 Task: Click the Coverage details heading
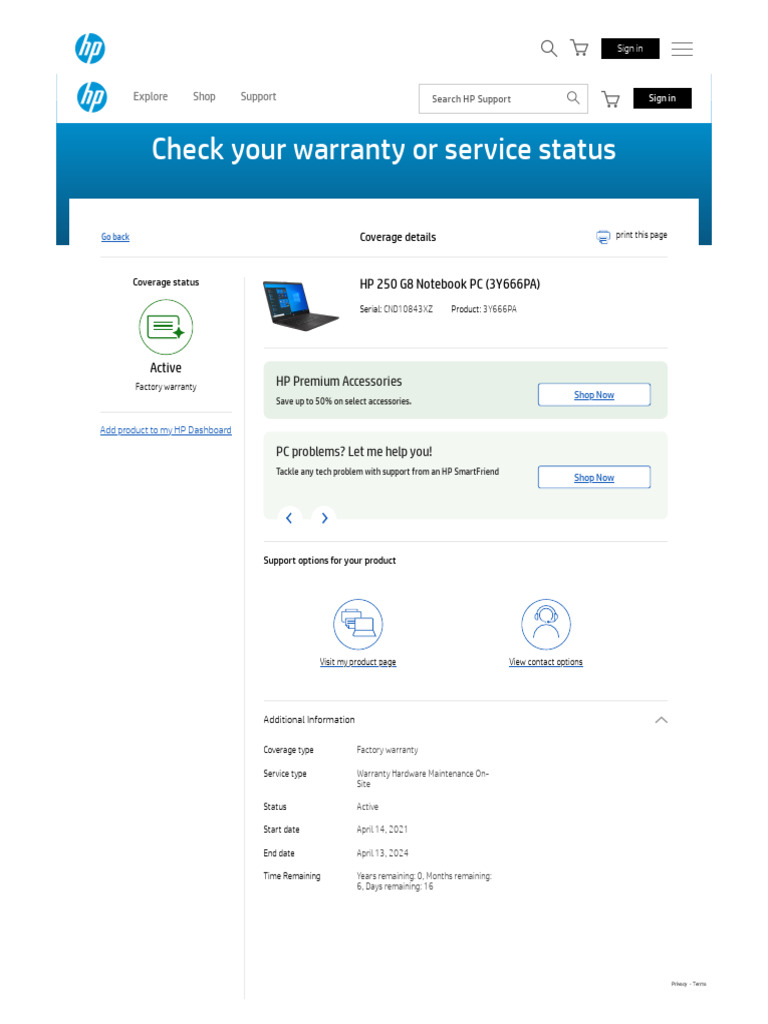[398, 237]
